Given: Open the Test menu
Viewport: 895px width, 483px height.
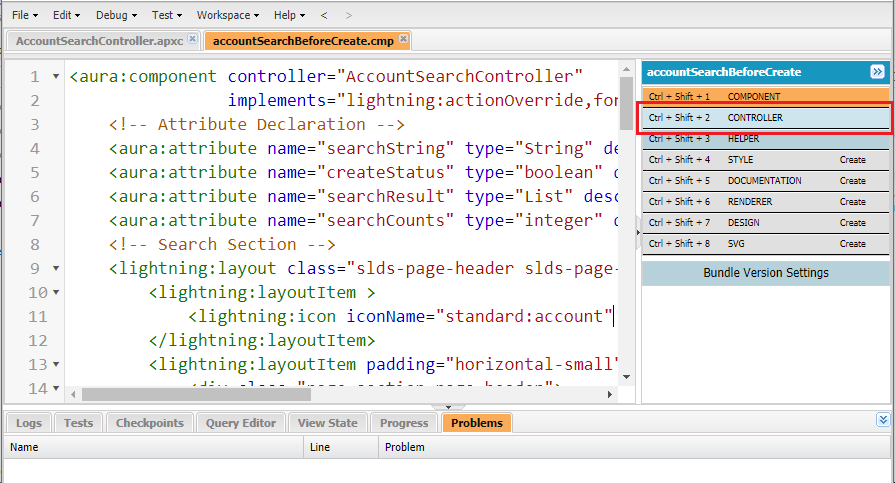Looking at the screenshot, I should (167, 15).
